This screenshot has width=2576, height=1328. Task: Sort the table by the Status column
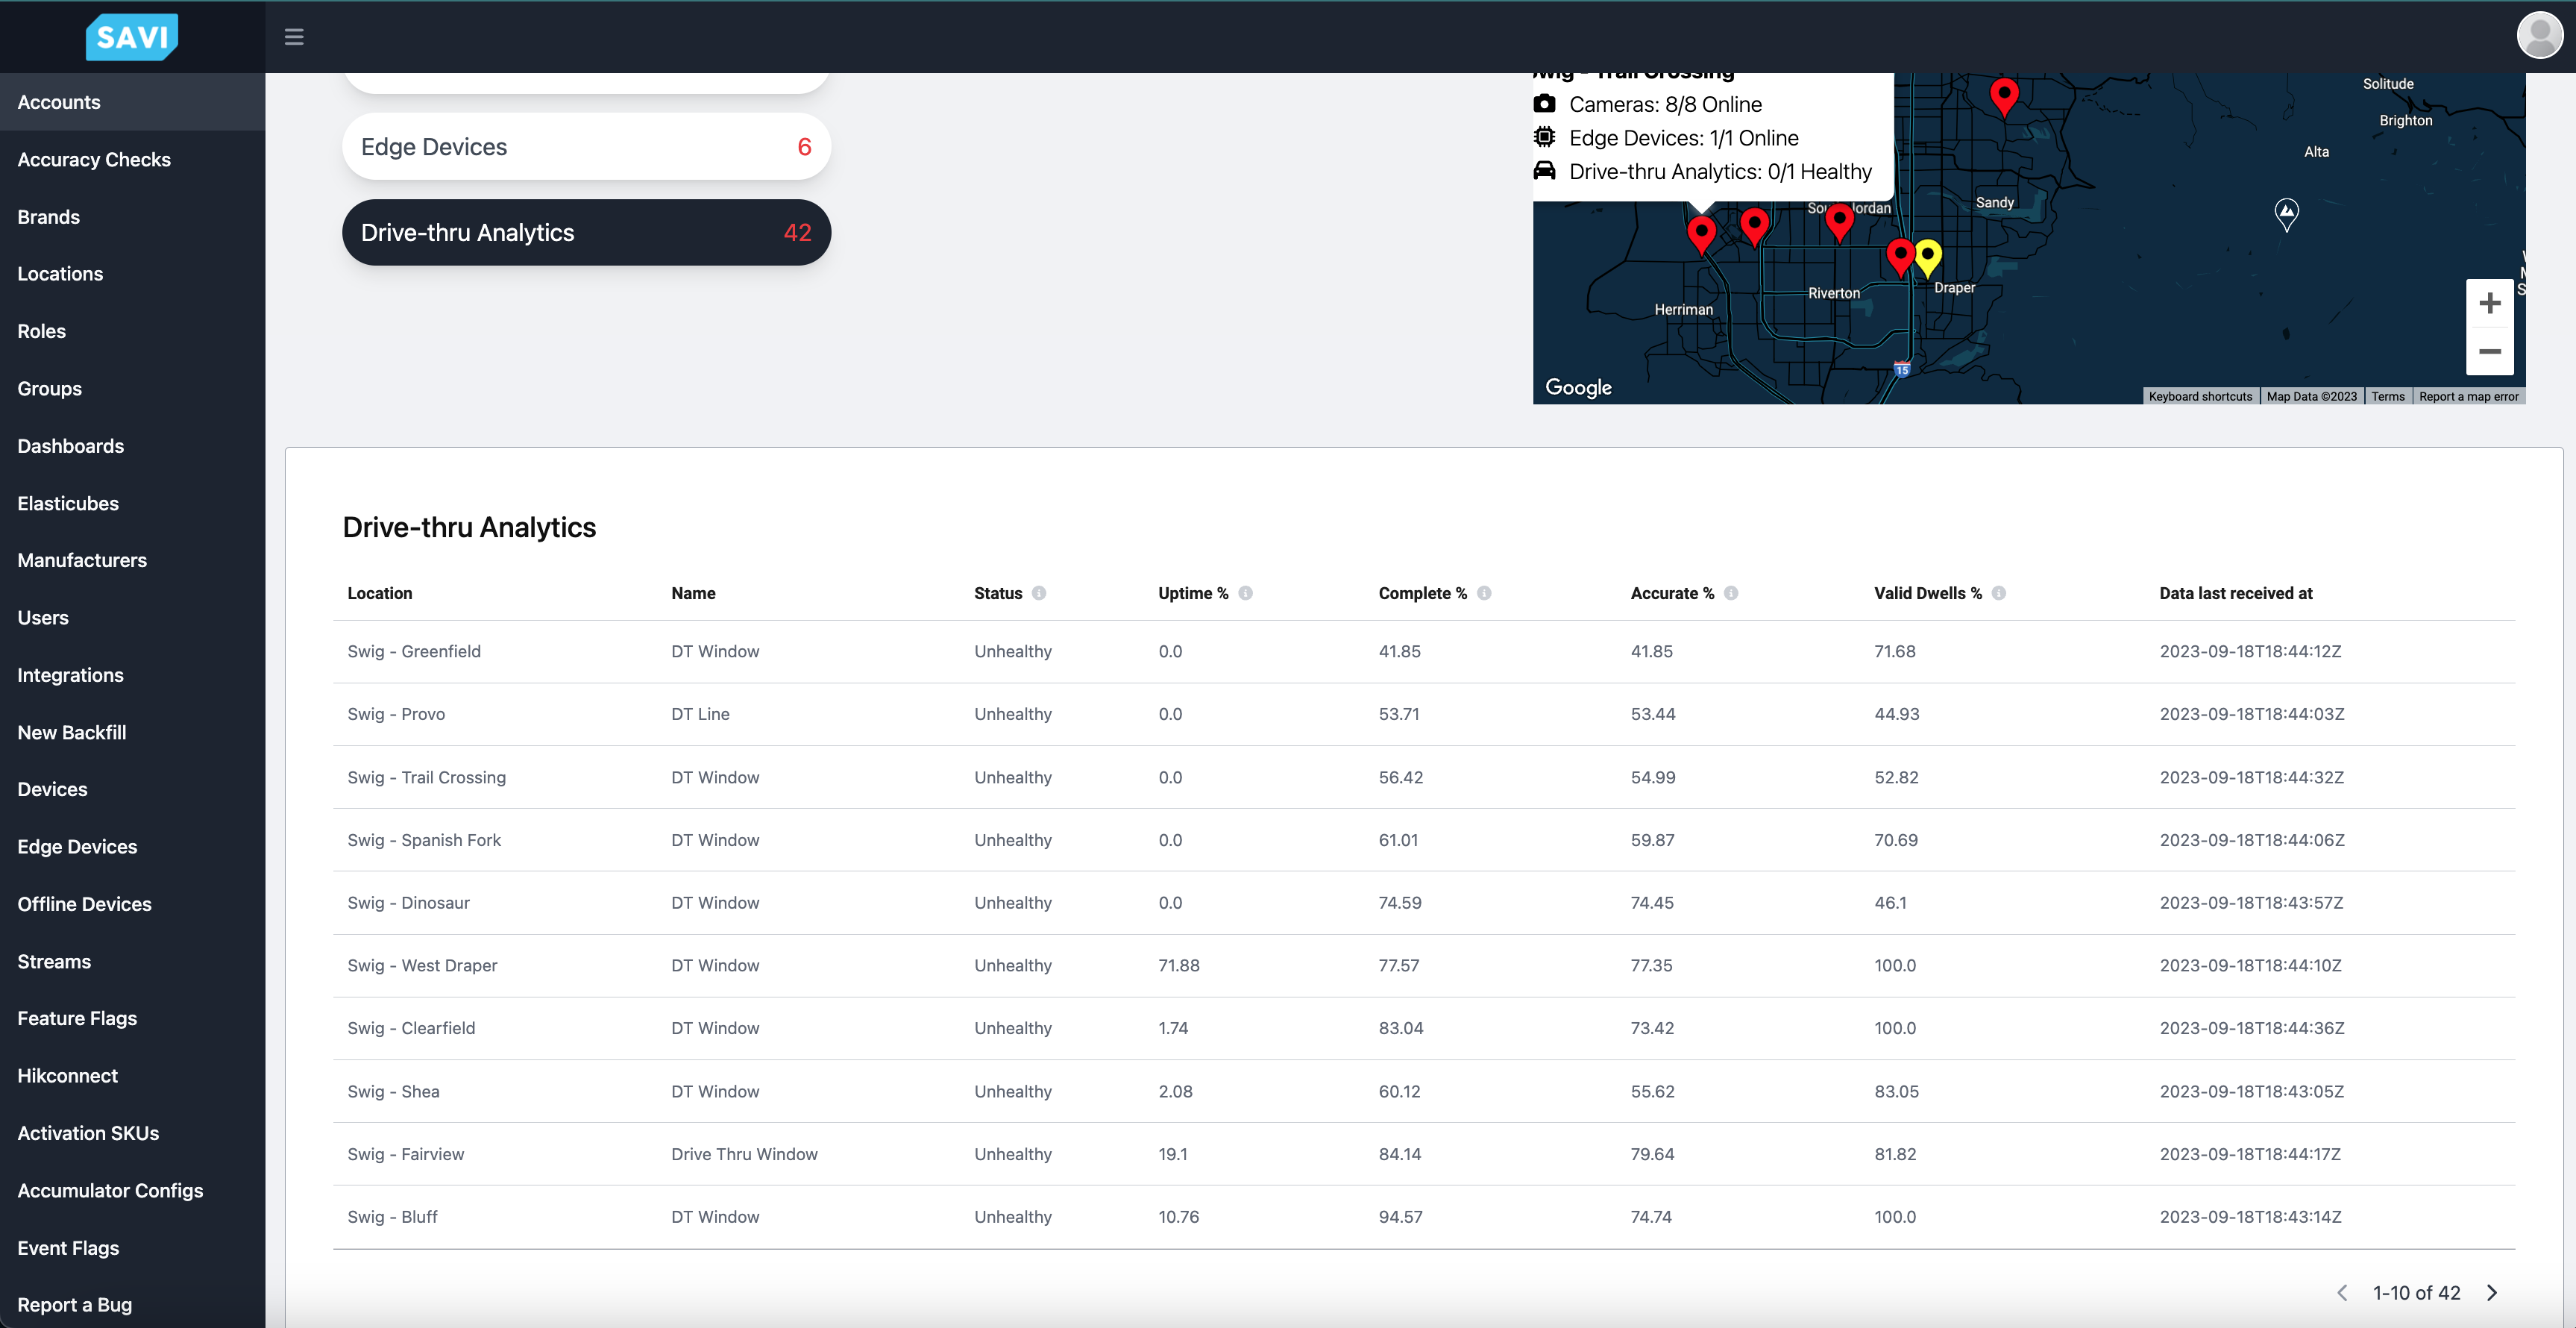coord(998,593)
